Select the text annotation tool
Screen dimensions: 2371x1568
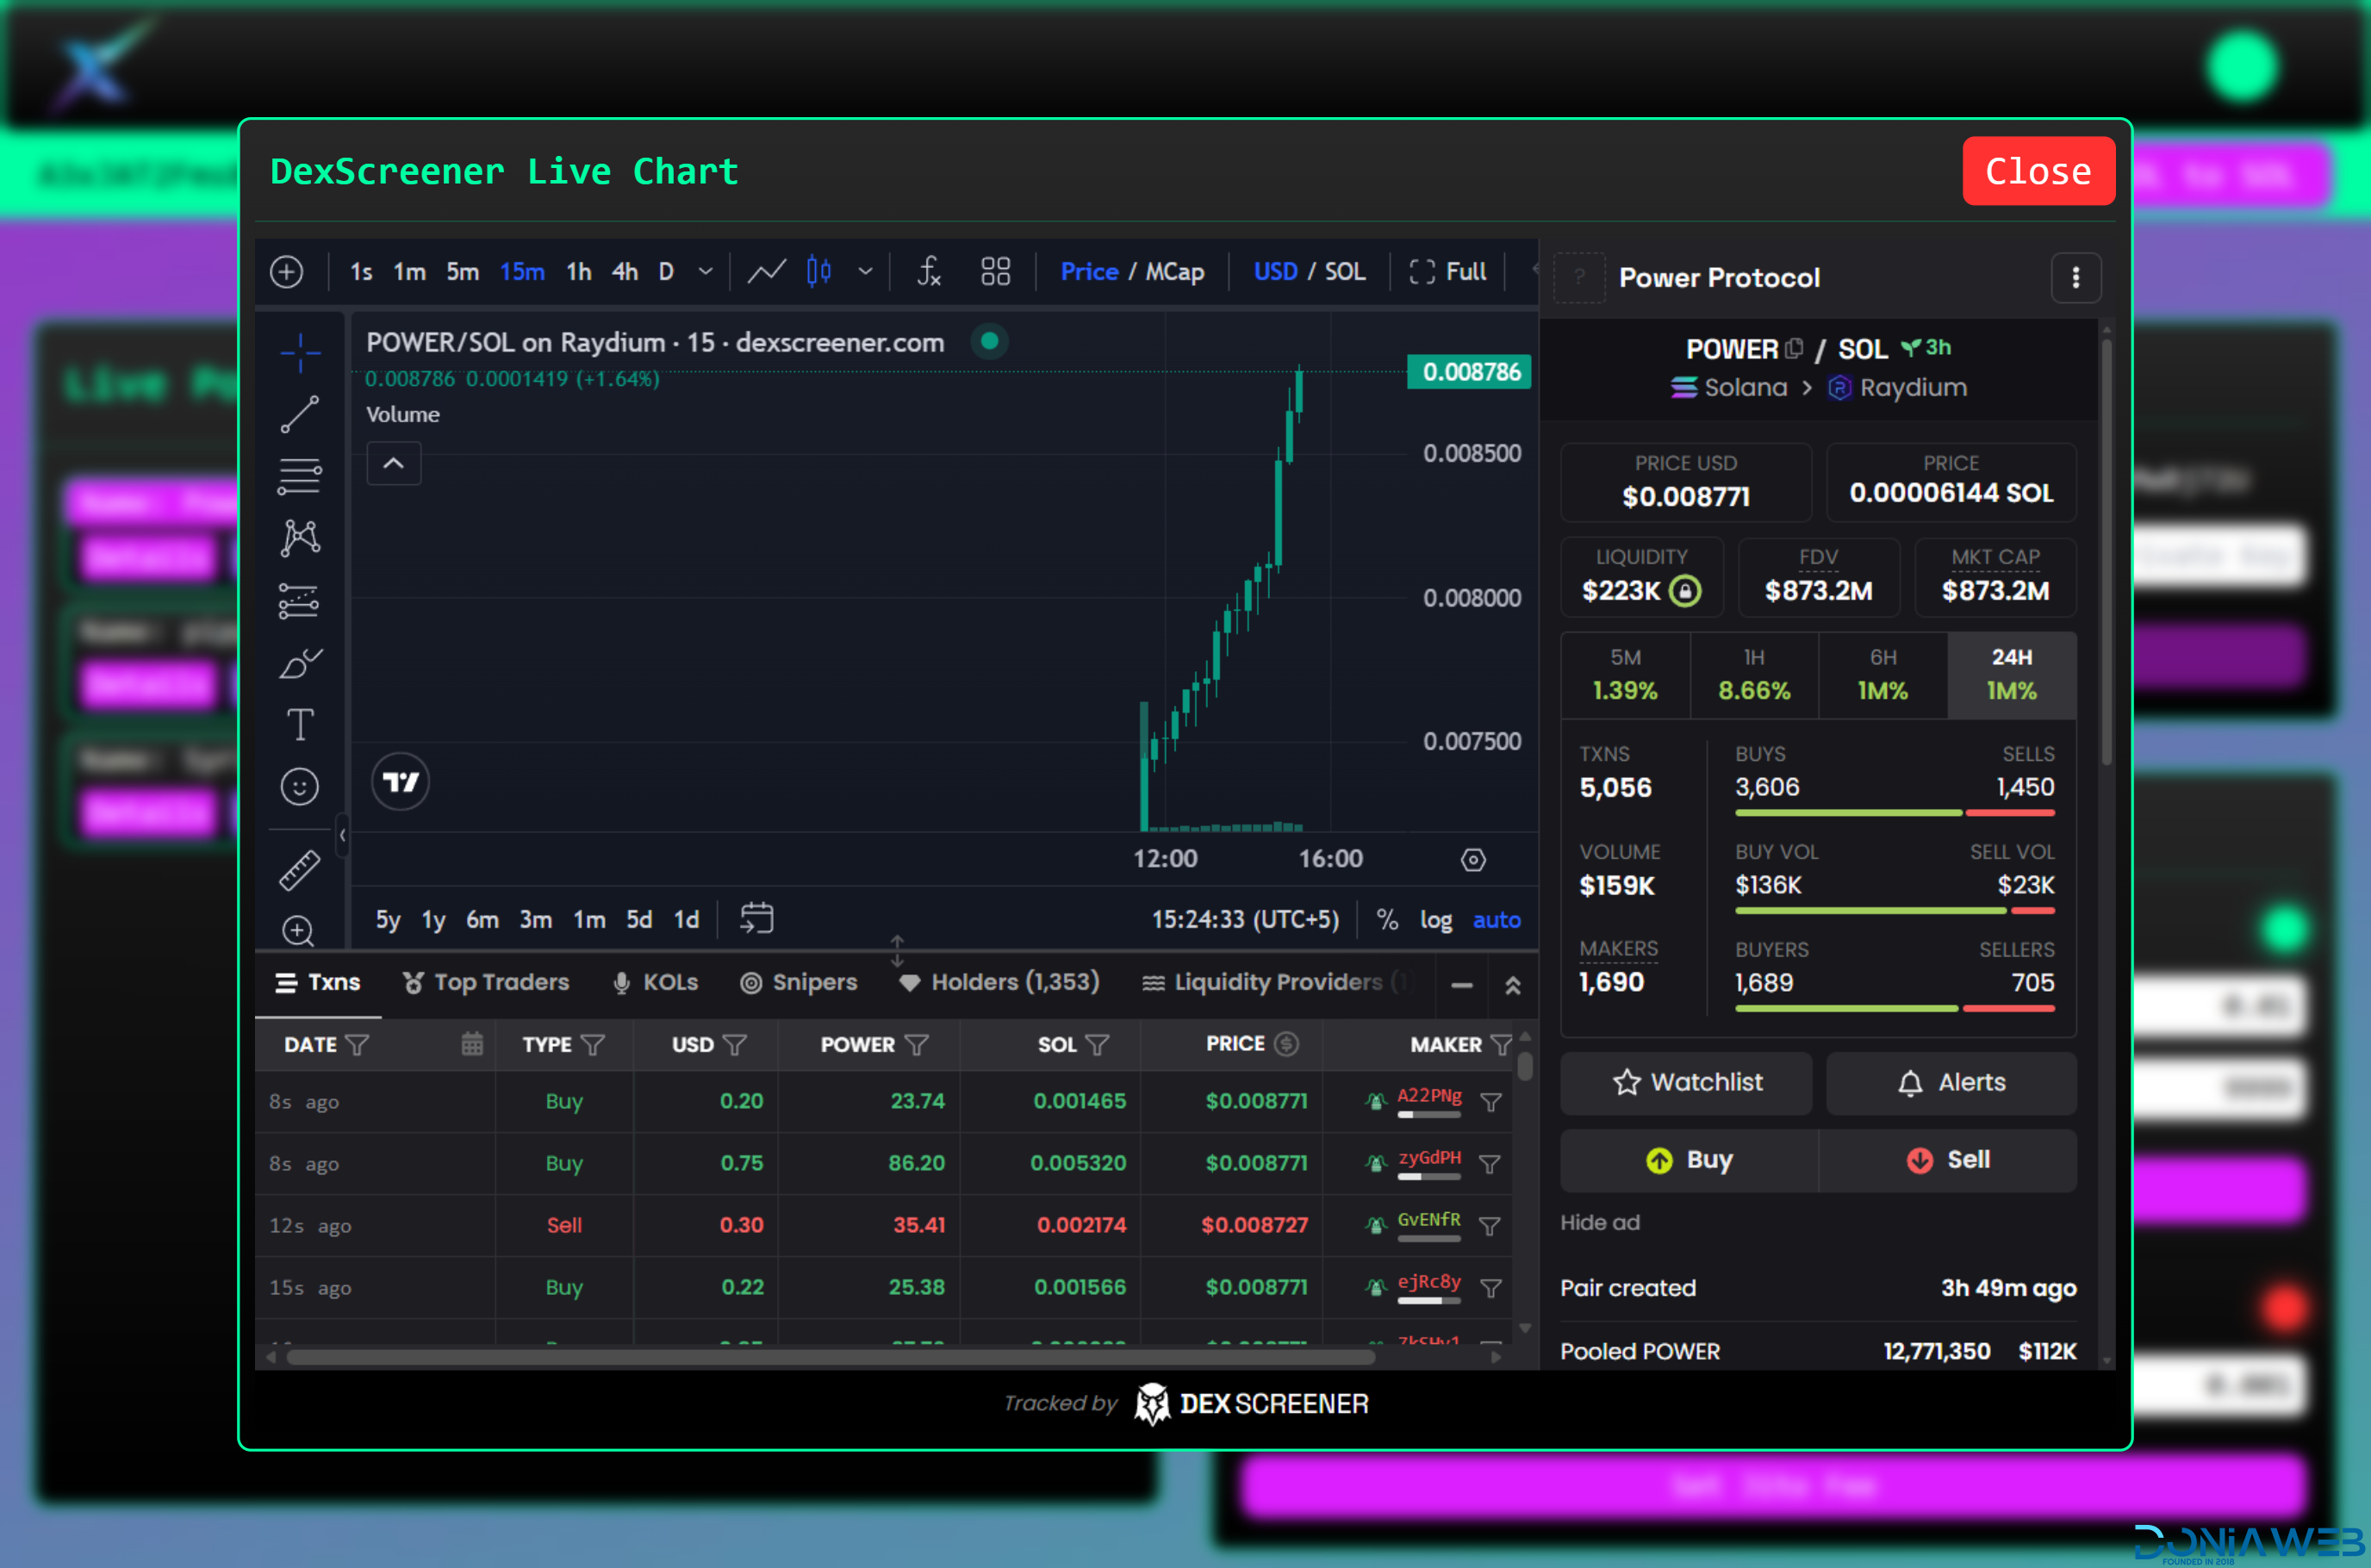click(x=300, y=725)
